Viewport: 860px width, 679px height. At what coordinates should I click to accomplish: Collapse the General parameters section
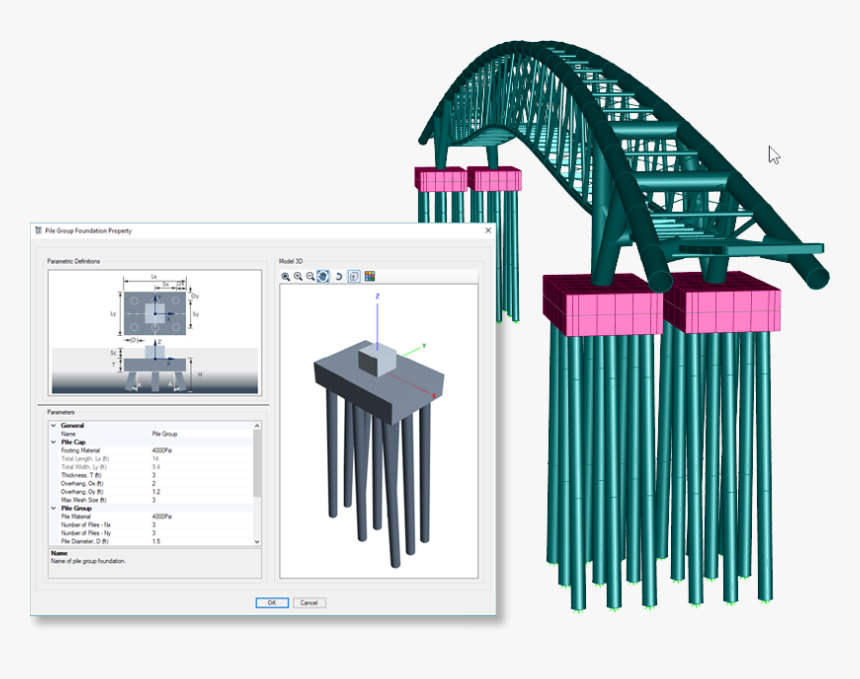pos(55,426)
